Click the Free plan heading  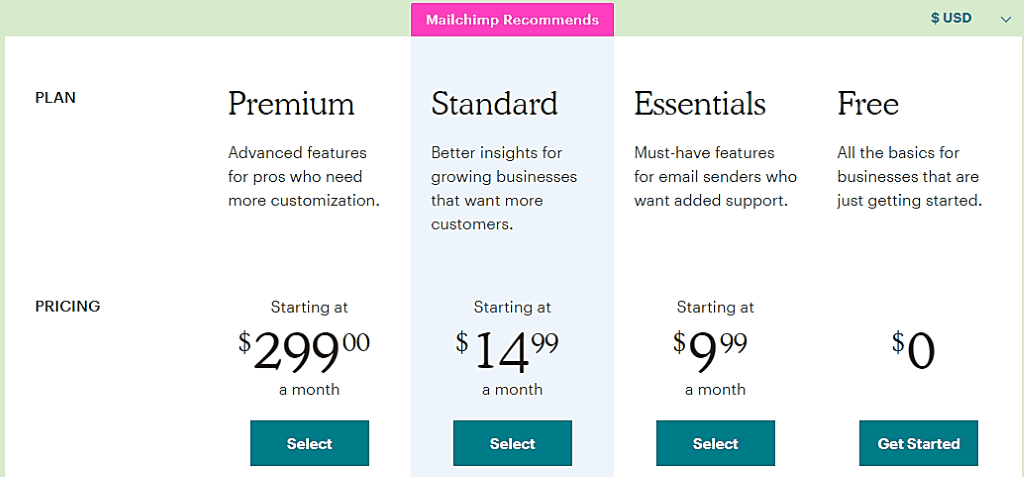click(868, 104)
